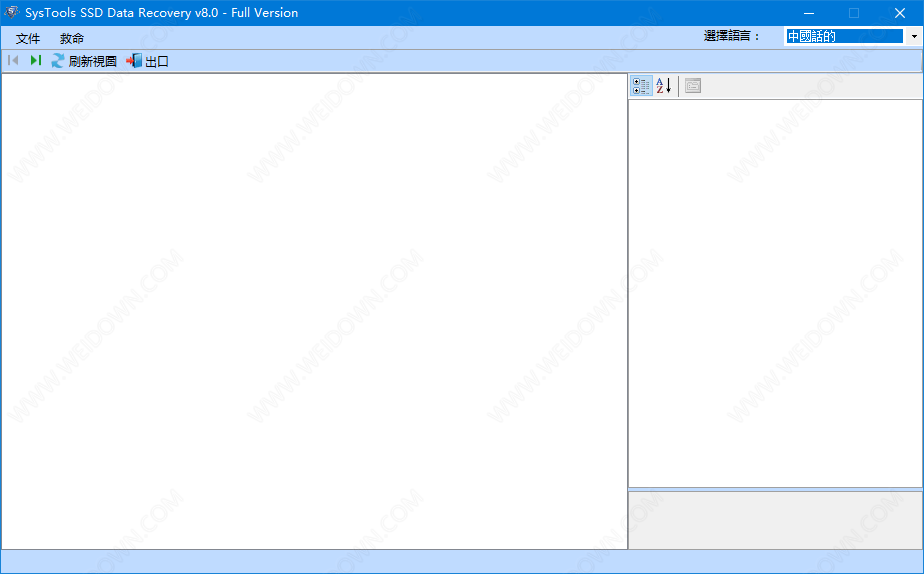This screenshot has width=924, height=574.
Task: Switch property grid to categorized view
Action: click(641, 86)
